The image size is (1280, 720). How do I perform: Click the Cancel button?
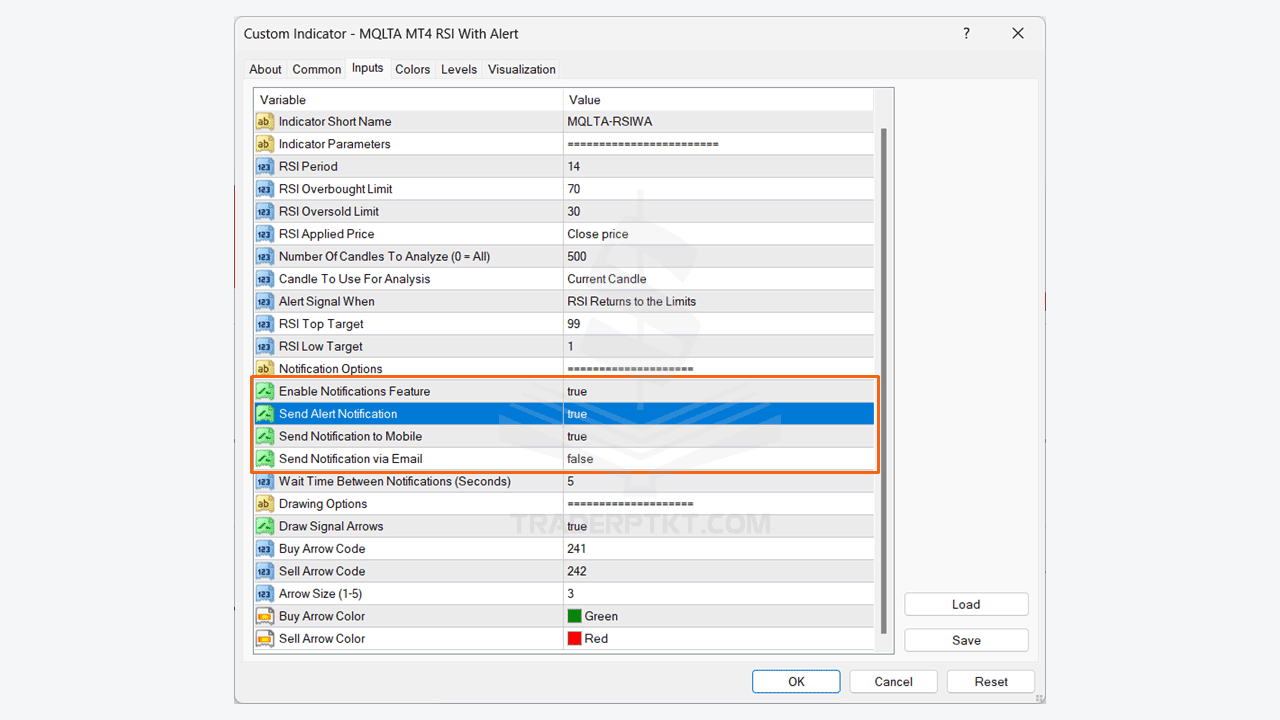coord(893,681)
